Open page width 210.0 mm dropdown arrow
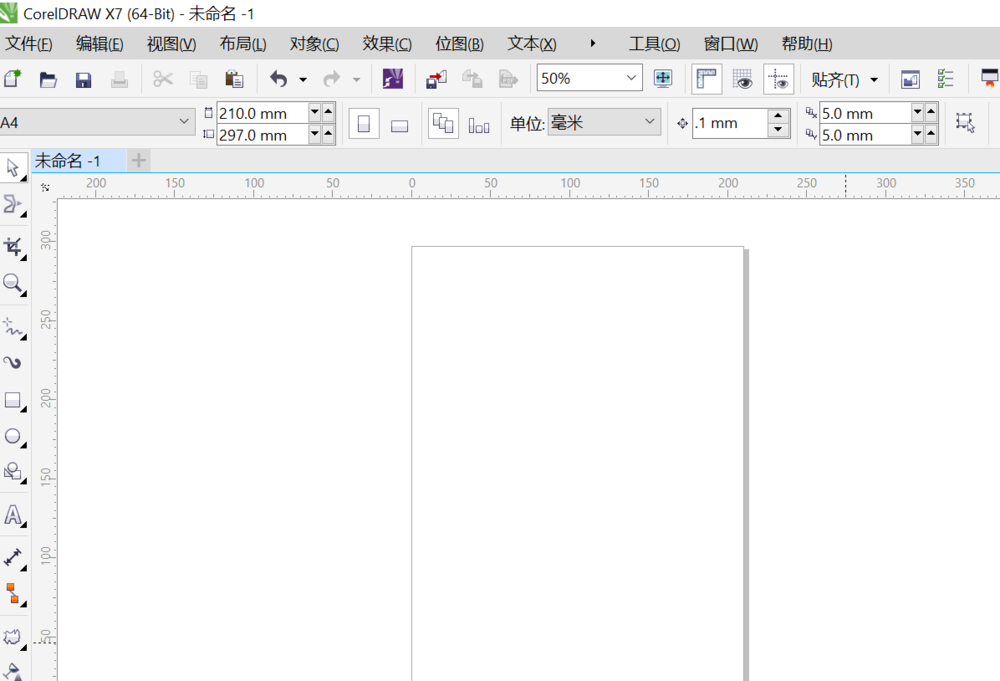 click(314, 112)
